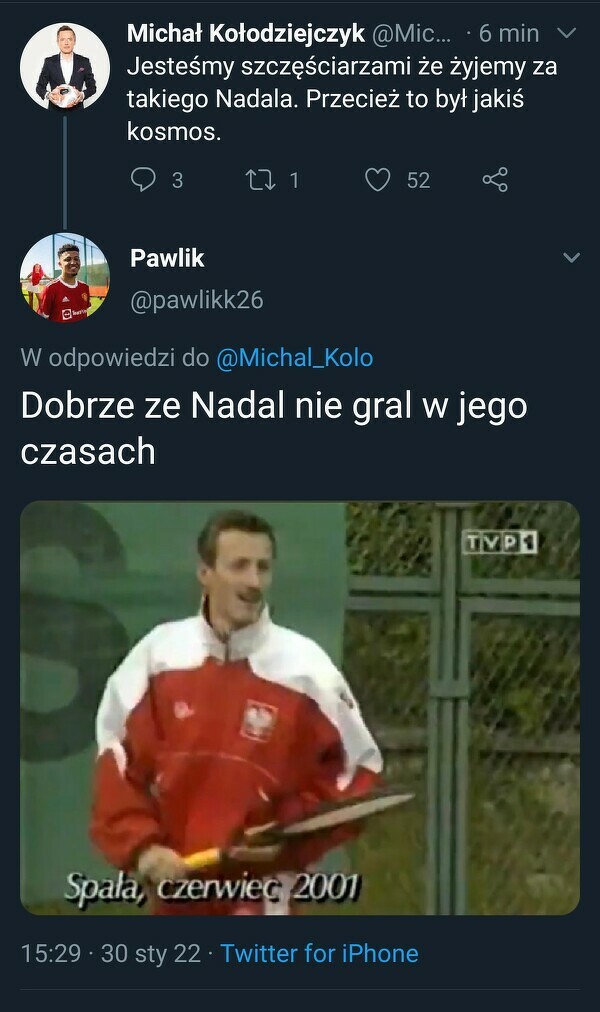Image resolution: width=600 pixels, height=1012 pixels.
Task: Open Michał Kołodziejczyk's profile picture
Action: click(65, 66)
